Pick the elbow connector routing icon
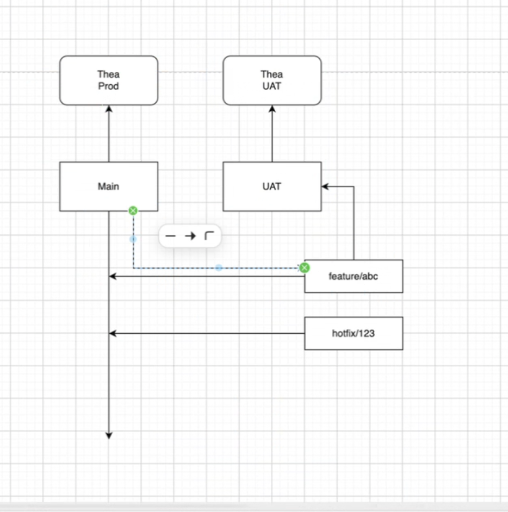508x512 pixels. [x=209, y=236]
